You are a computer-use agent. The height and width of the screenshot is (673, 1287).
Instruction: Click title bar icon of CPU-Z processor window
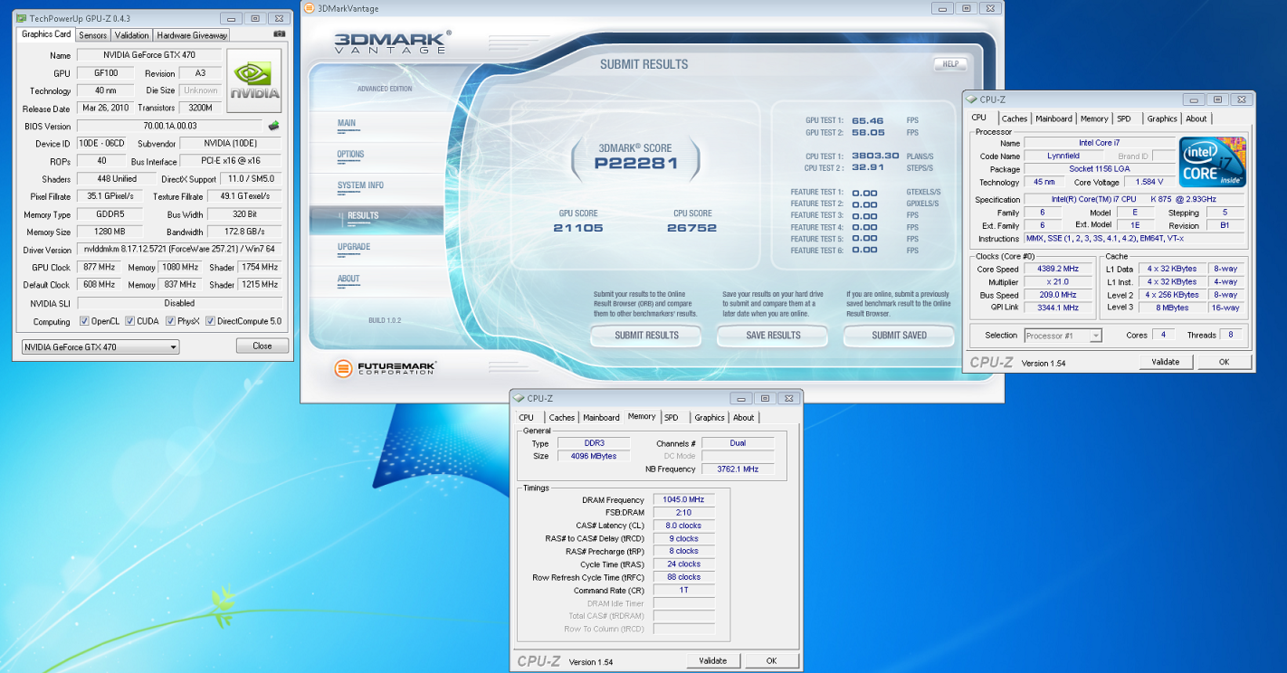point(971,100)
